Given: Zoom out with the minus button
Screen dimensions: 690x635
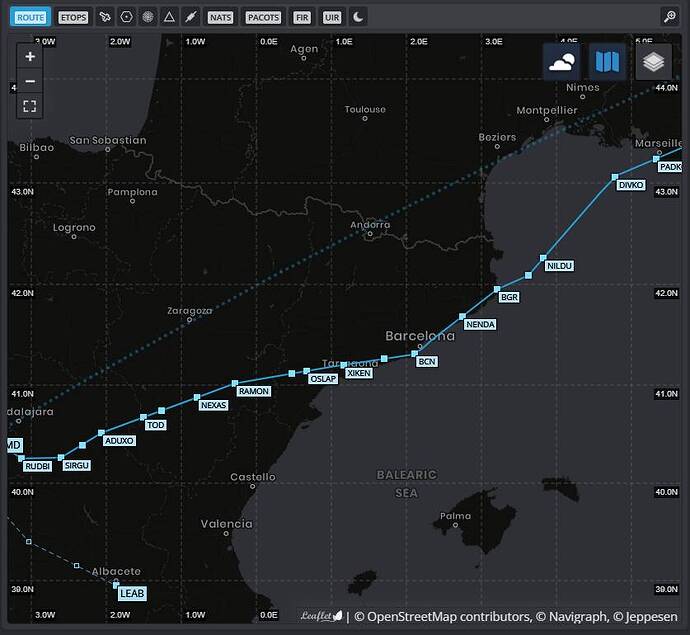Looking at the screenshot, I should coord(30,81).
